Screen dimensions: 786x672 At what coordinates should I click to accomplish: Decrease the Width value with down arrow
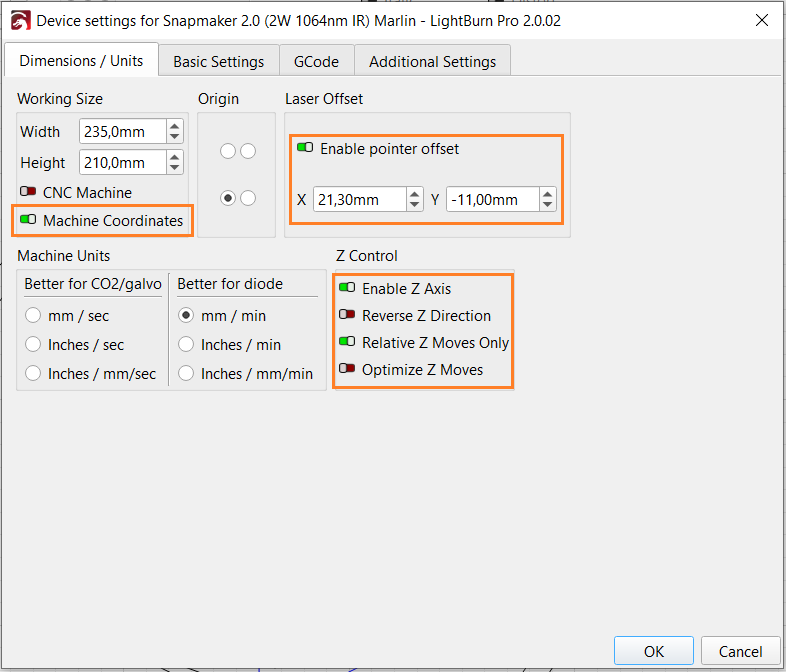click(x=174, y=137)
